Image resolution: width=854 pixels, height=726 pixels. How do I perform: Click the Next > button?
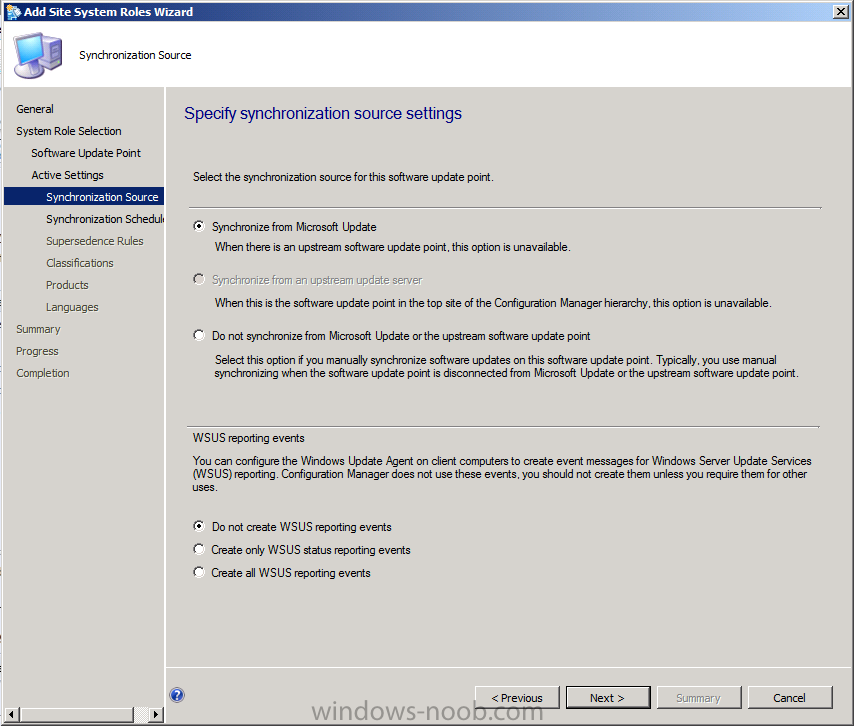tap(608, 698)
